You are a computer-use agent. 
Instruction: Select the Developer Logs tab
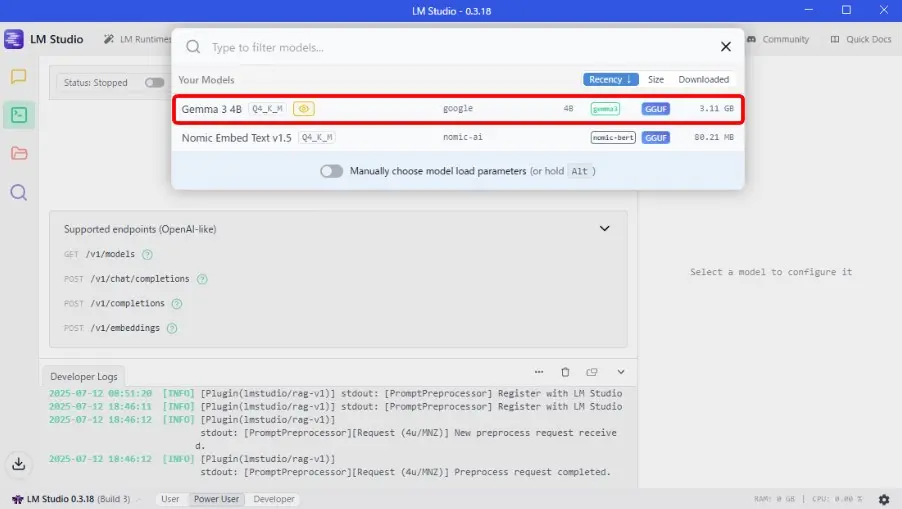[x=83, y=376]
